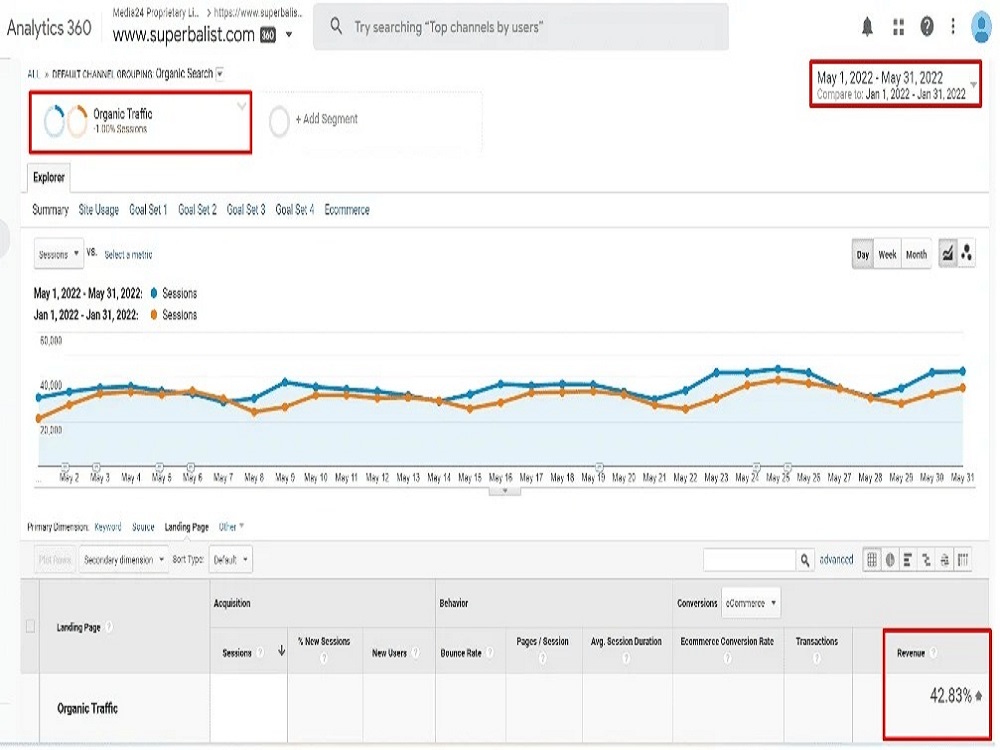The height and width of the screenshot is (750, 1000).
Task: Click the Organic Traffic segment rings icon
Action: pyautogui.click(x=65, y=121)
